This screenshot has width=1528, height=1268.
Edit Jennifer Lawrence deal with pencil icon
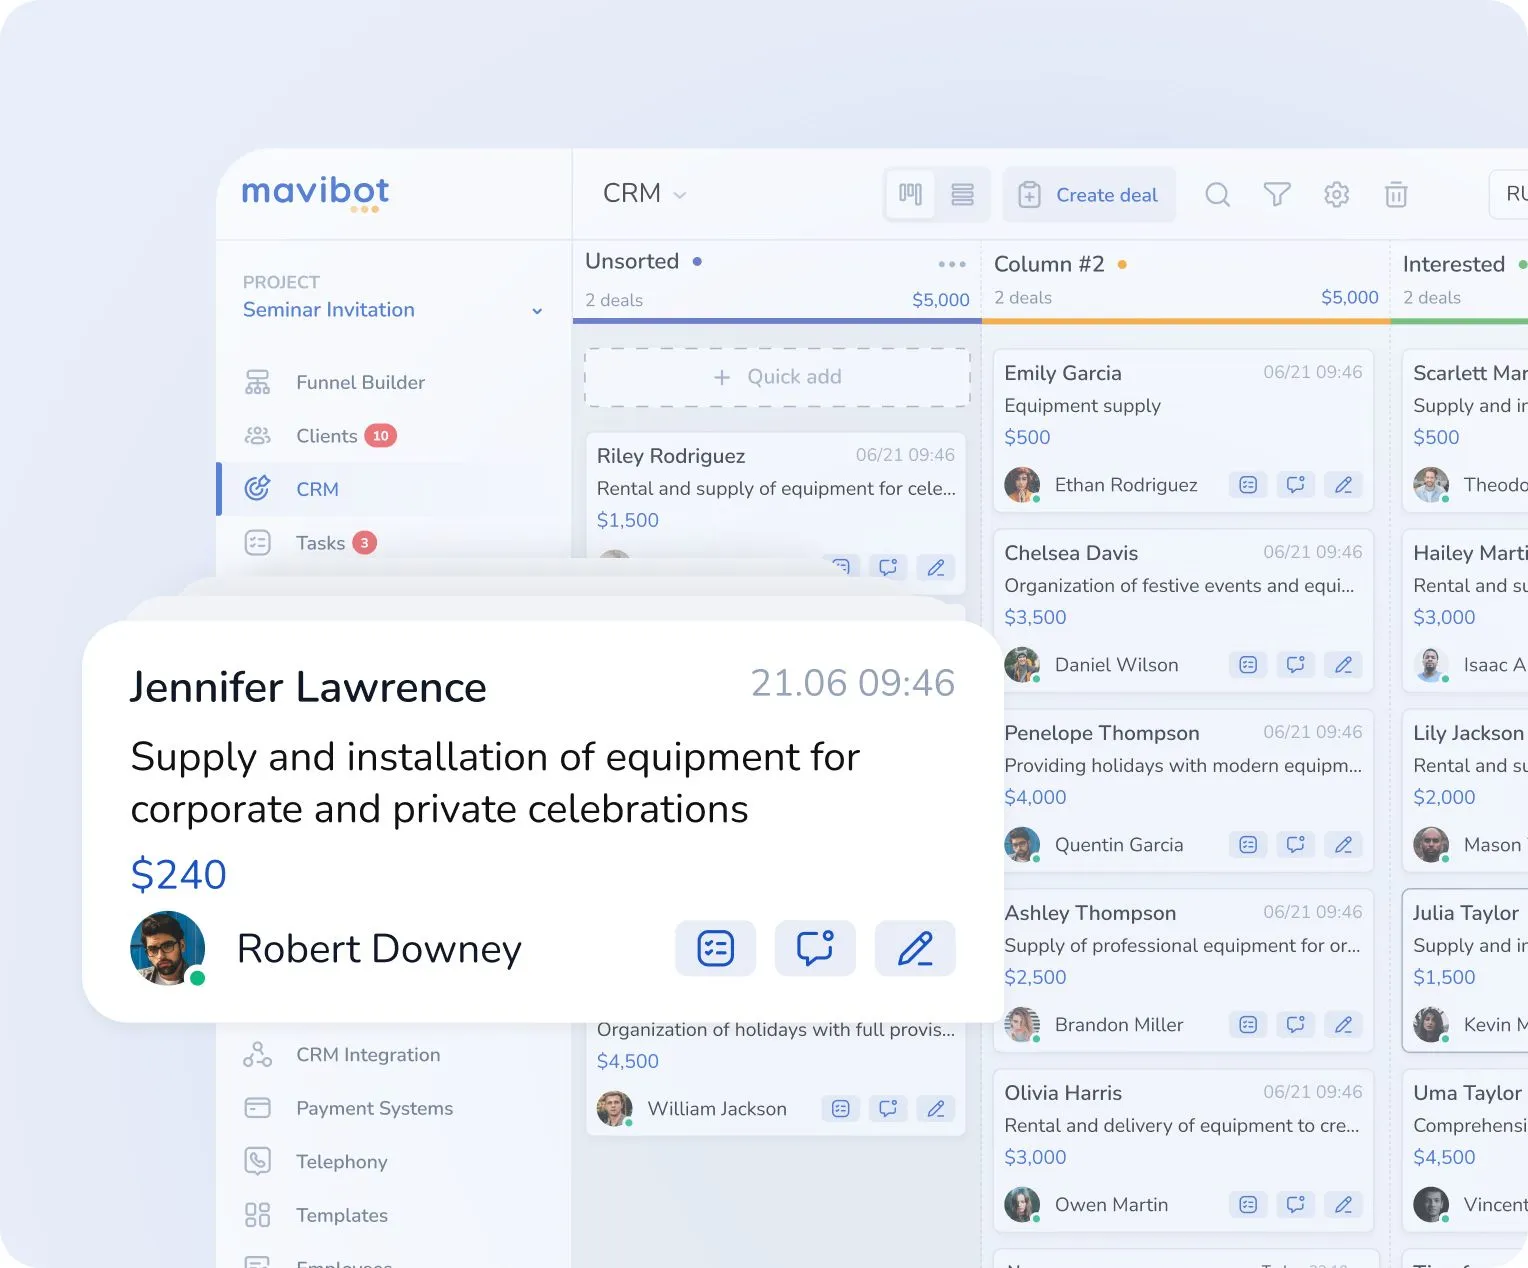(915, 948)
